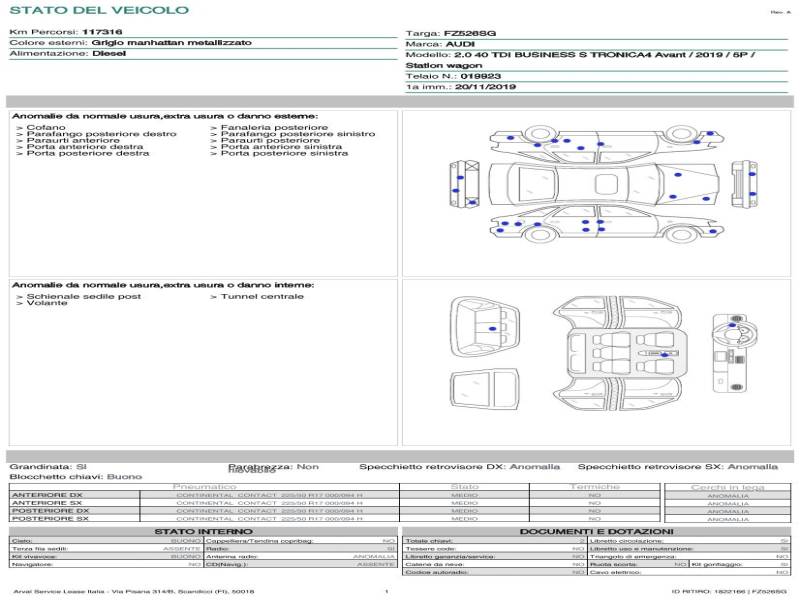800x600 pixels.
Task: Click the rear seat backrest interior diagram
Action: (485, 327)
